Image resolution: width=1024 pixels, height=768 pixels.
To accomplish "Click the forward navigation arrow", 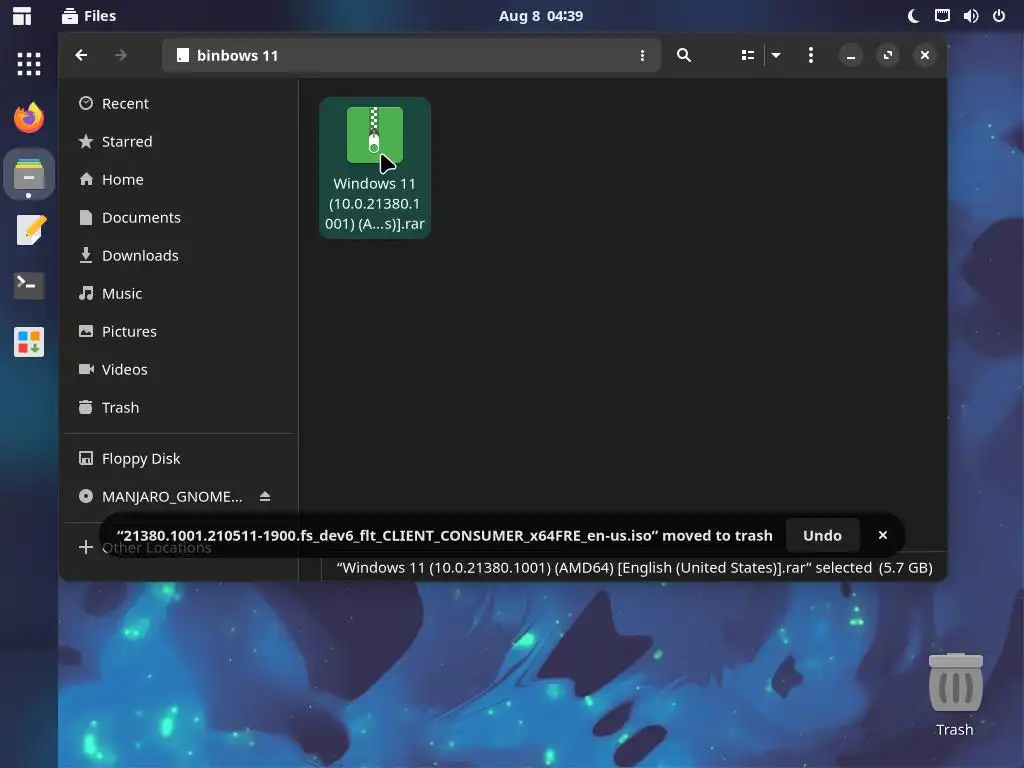I will coord(121,56).
